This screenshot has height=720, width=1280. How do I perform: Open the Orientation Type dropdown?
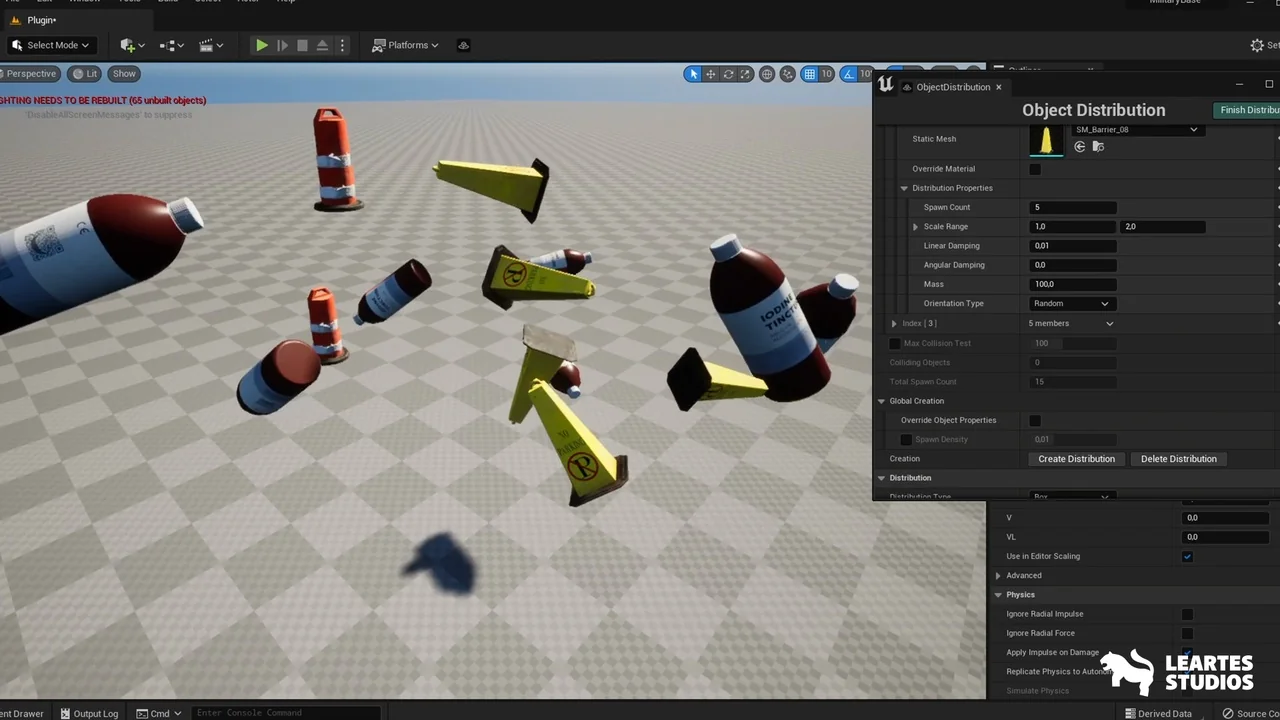[1070, 303]
